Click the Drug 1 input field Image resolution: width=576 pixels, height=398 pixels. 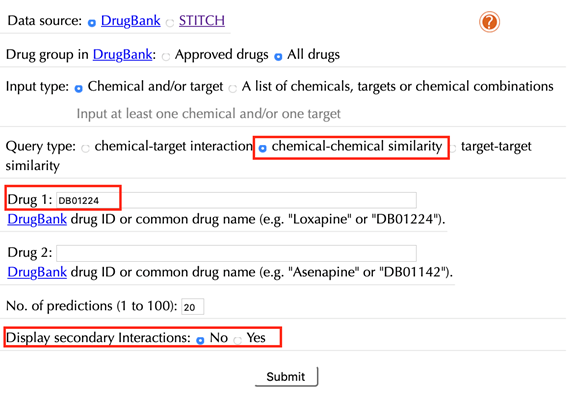[x=237, y=200]
